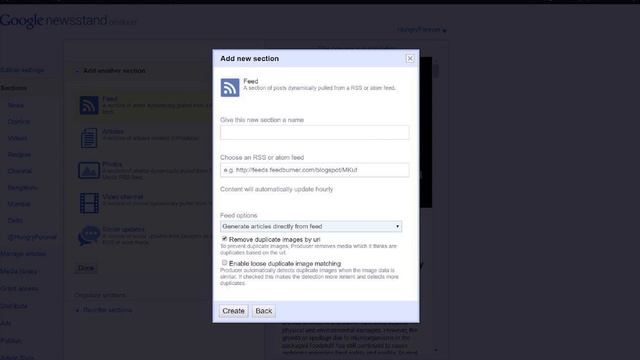
Task: Uncheck Remove duplicate images by url
Action: [224, 239]
